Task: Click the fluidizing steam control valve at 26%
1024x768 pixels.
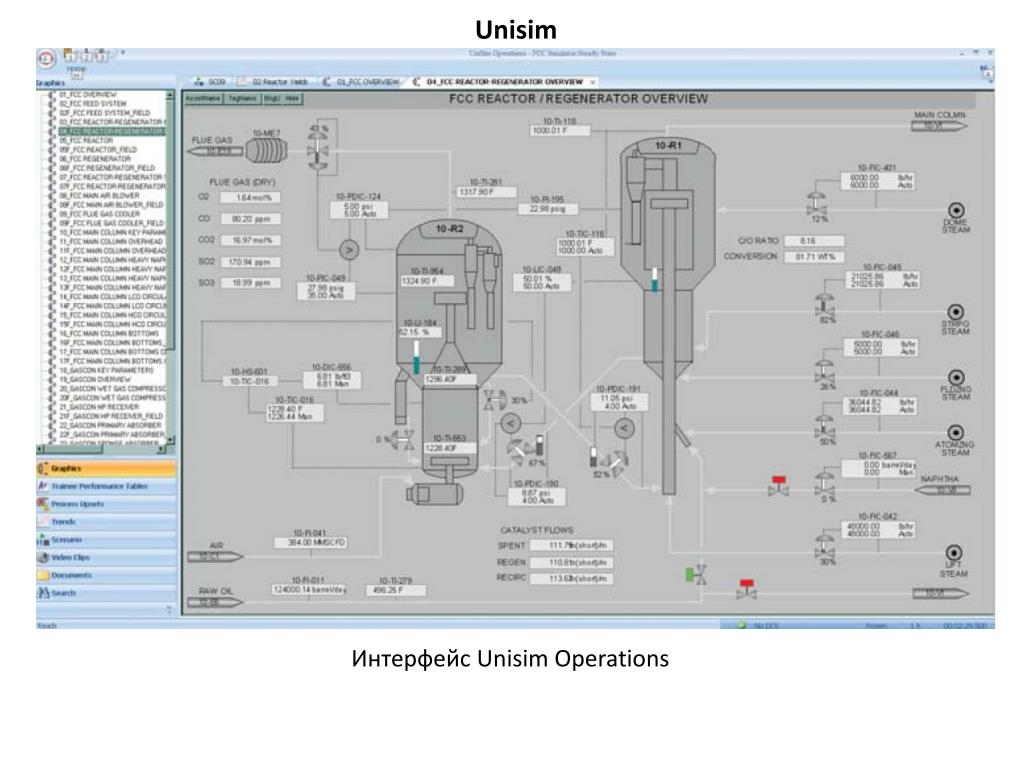Action: 825,371
